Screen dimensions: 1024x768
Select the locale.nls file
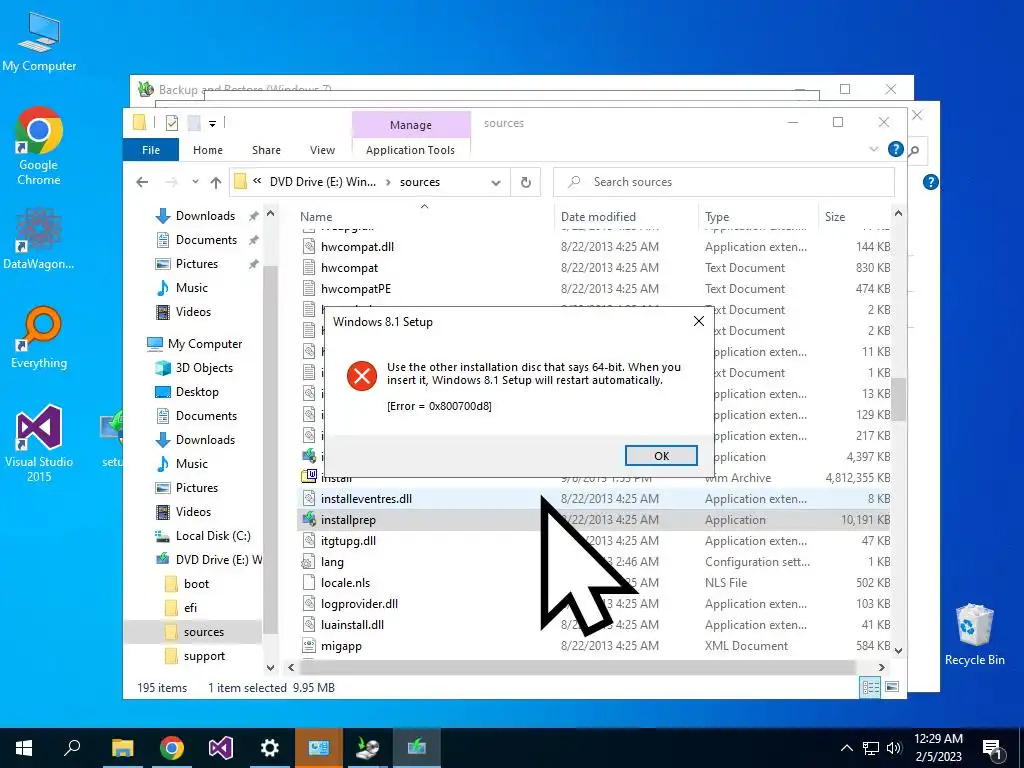345,583
